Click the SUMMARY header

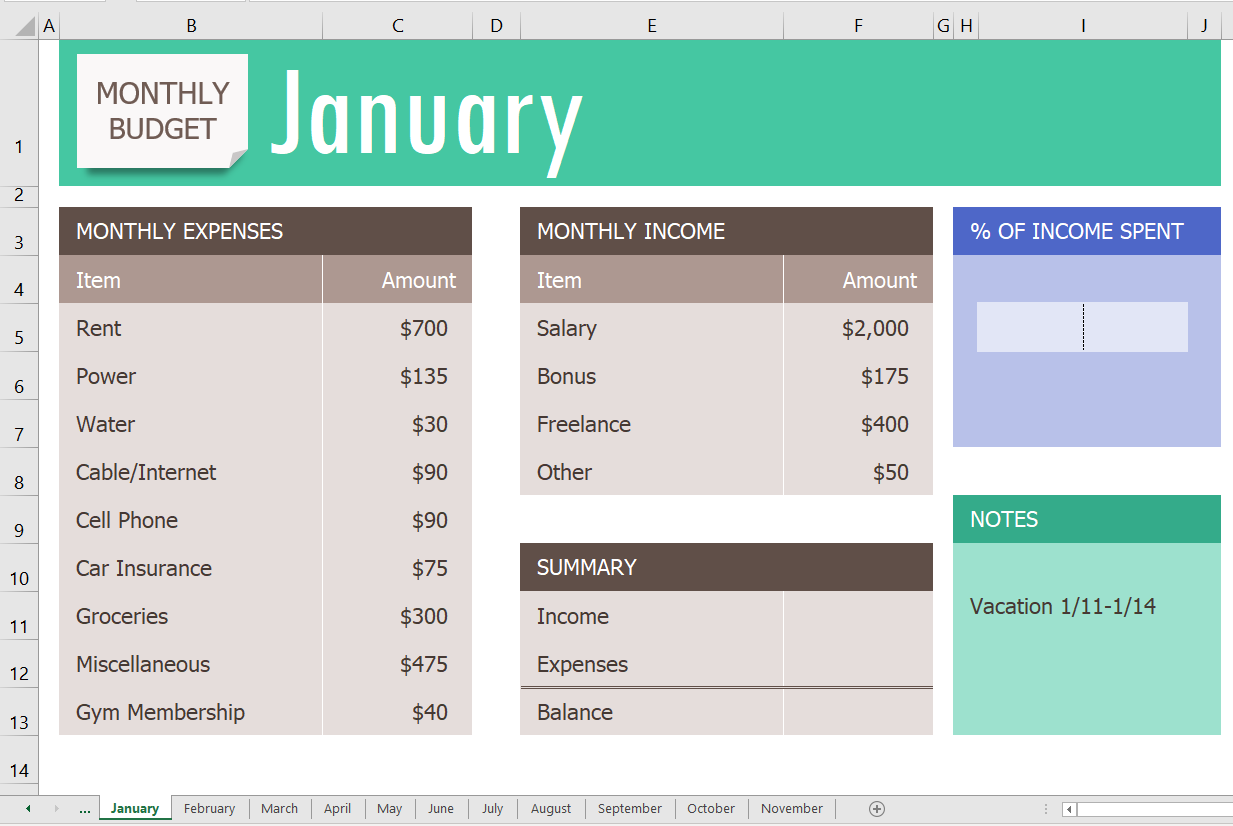(726, 567)
